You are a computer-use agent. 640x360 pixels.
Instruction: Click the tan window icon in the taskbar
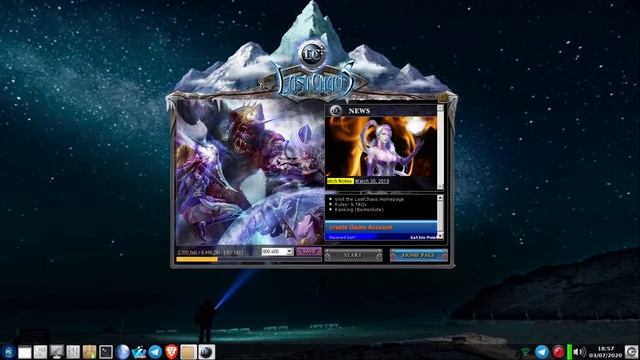[189, 352]
